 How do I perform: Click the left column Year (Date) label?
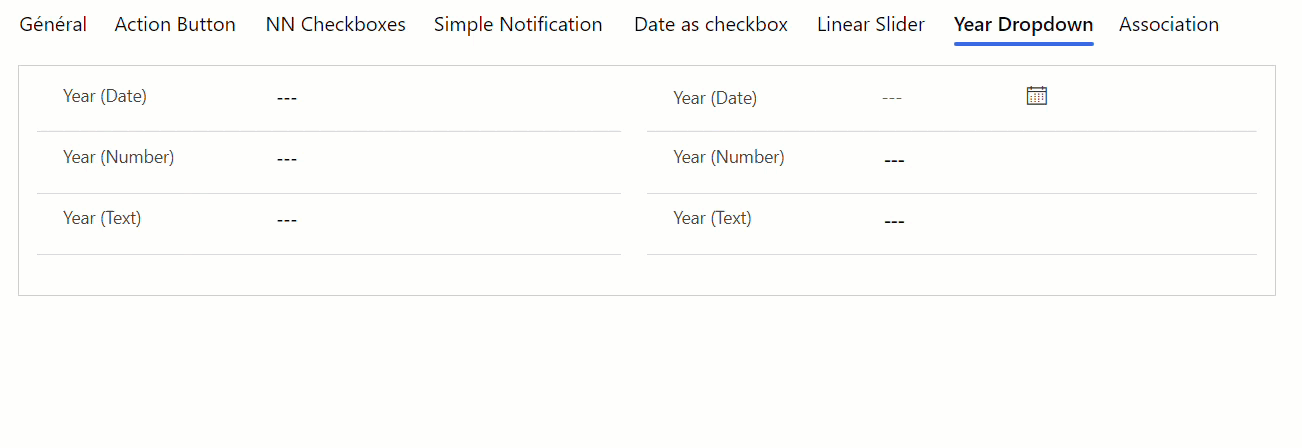pyautogui.click(x=105, y=96)
